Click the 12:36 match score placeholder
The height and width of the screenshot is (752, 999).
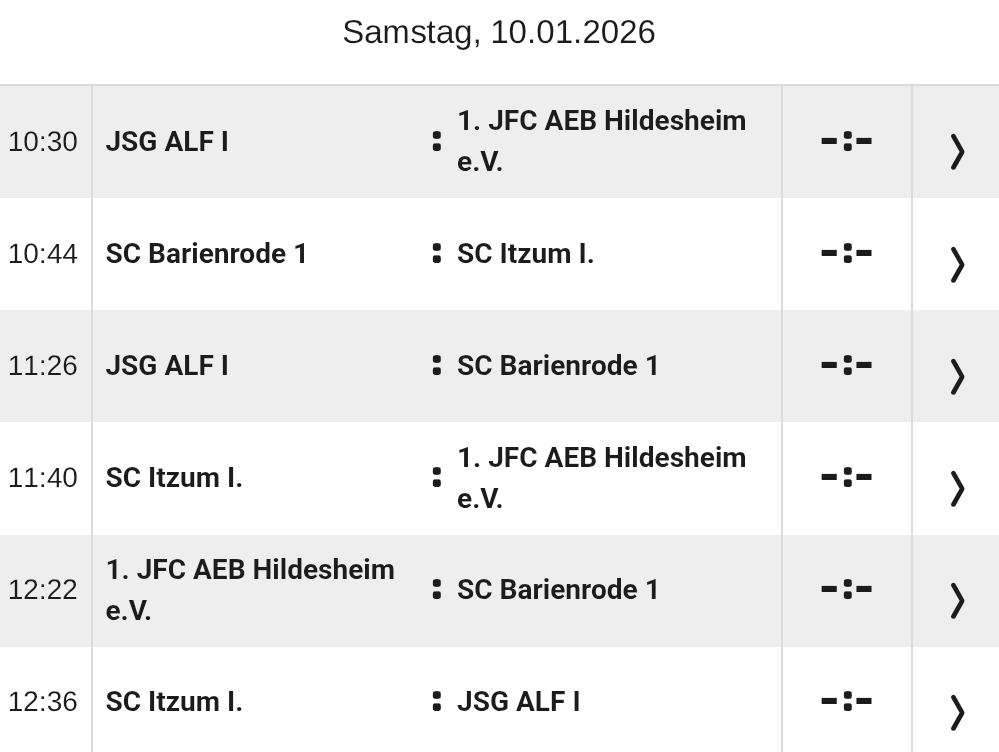click(x=846, y=702)
